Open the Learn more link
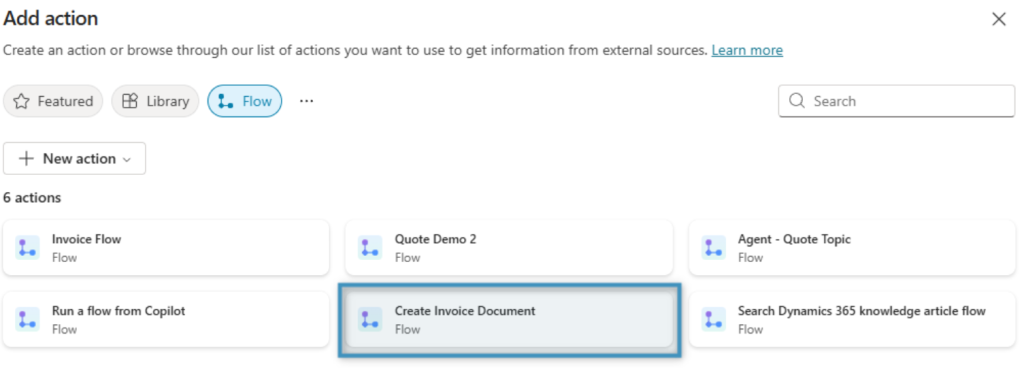 tap(747, 50)
